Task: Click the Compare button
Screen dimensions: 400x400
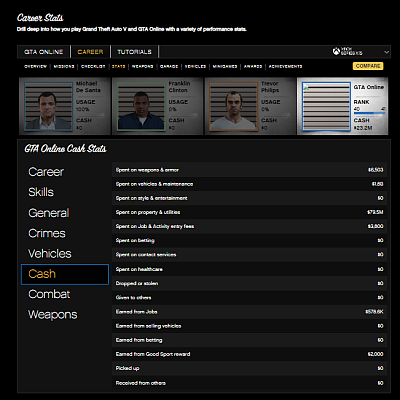Action: click(368, 66)
